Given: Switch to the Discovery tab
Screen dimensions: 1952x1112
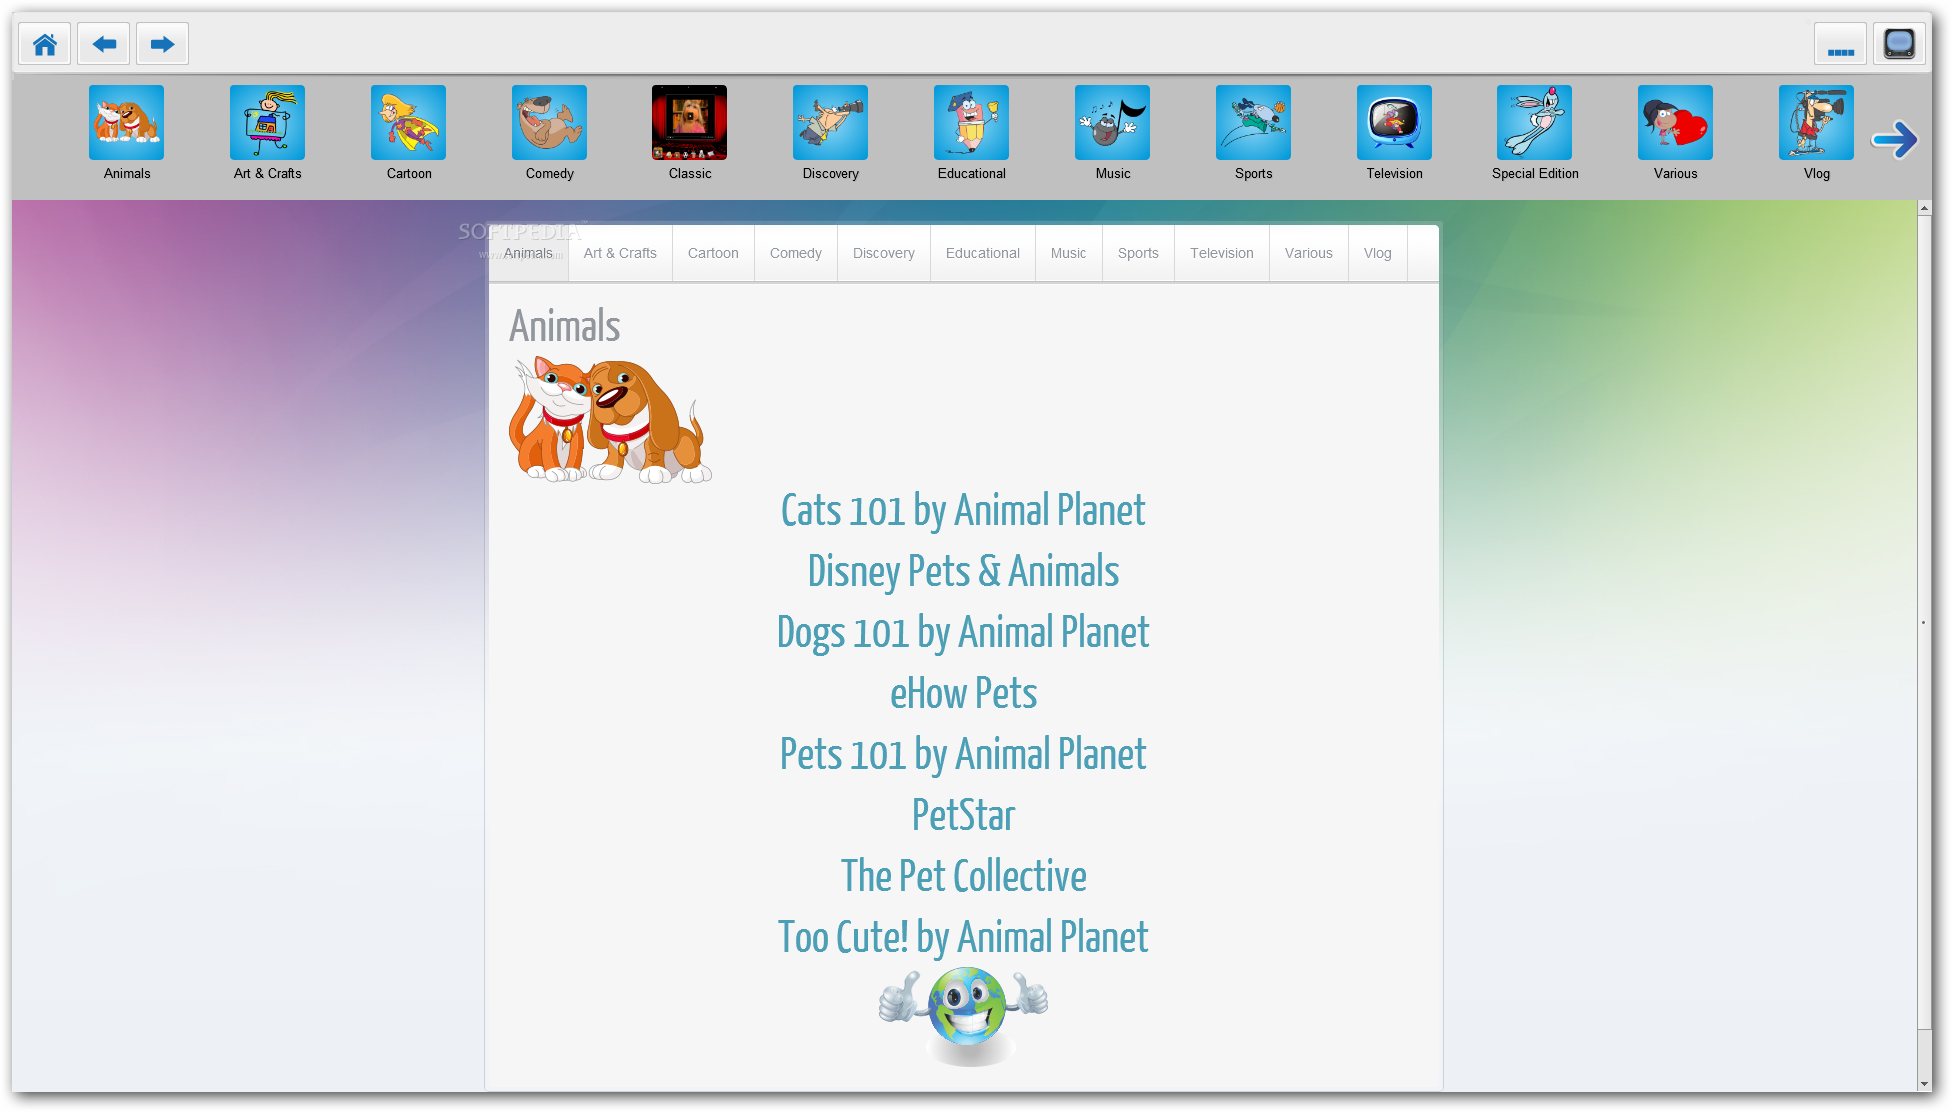Looking at the screenshot, I should pyautogui.click(x=884, y=254).
